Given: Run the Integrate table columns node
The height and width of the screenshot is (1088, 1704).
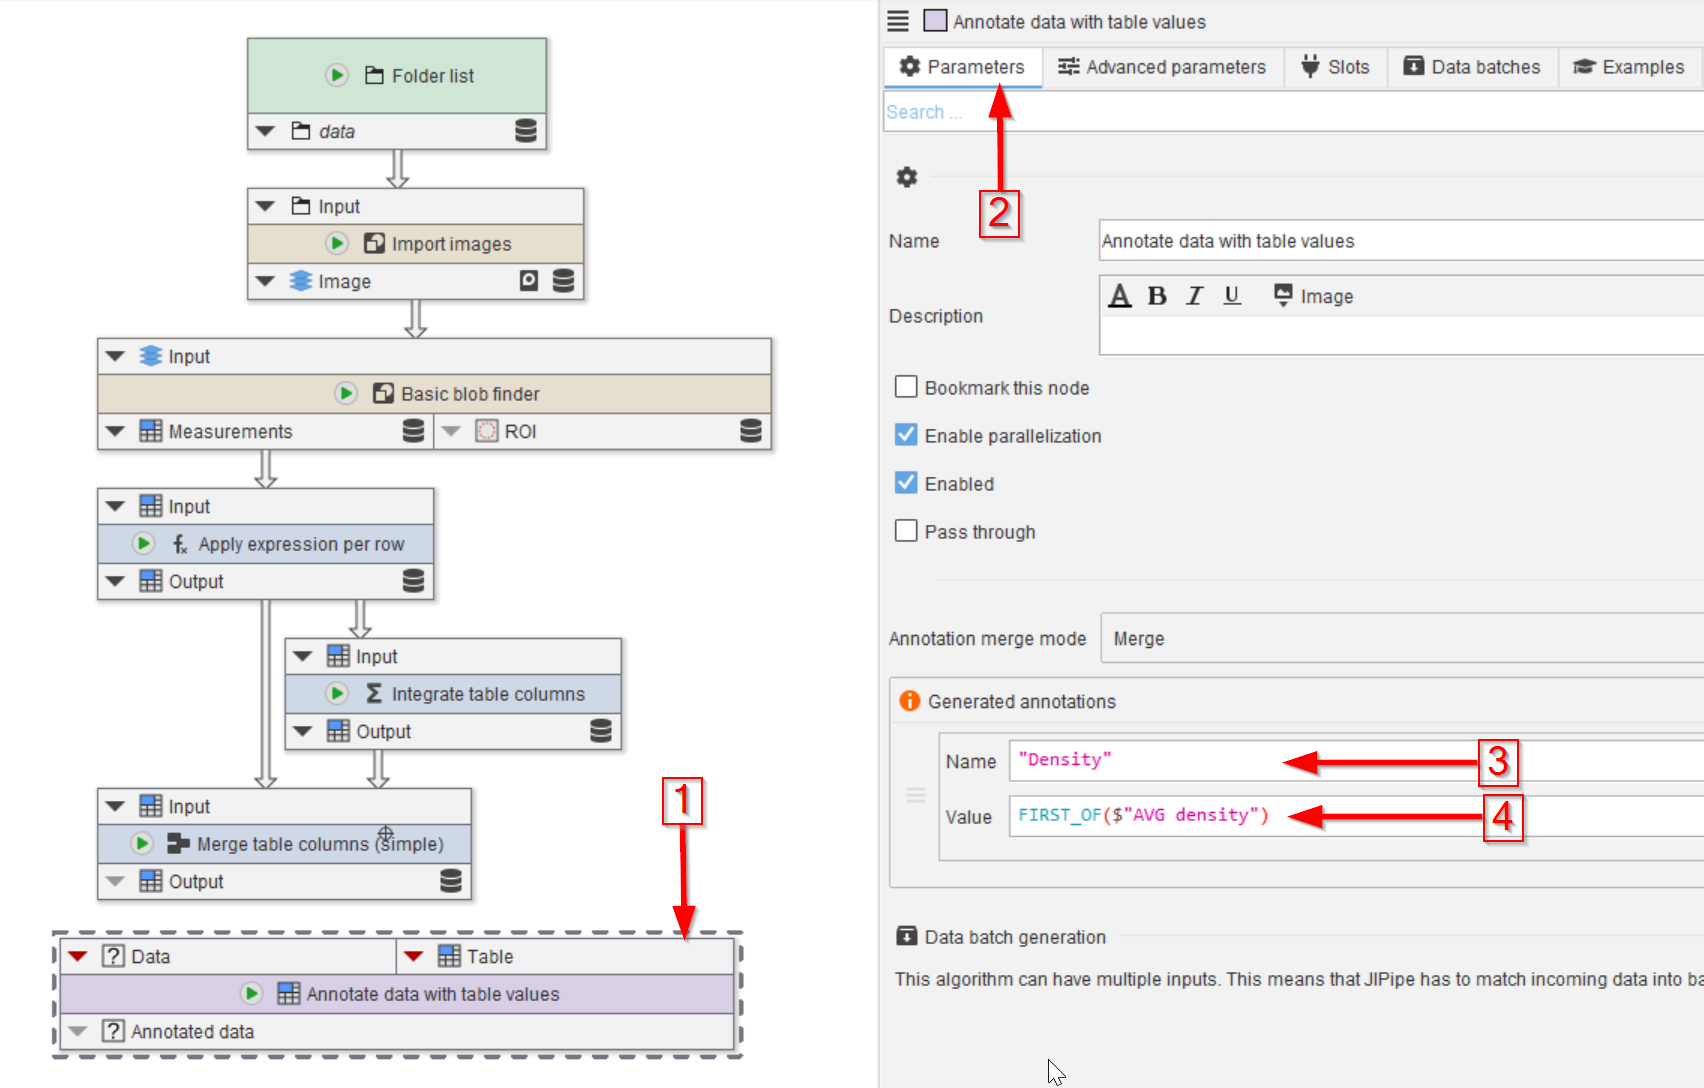Looking at the screenshot, I should [337, 693].
